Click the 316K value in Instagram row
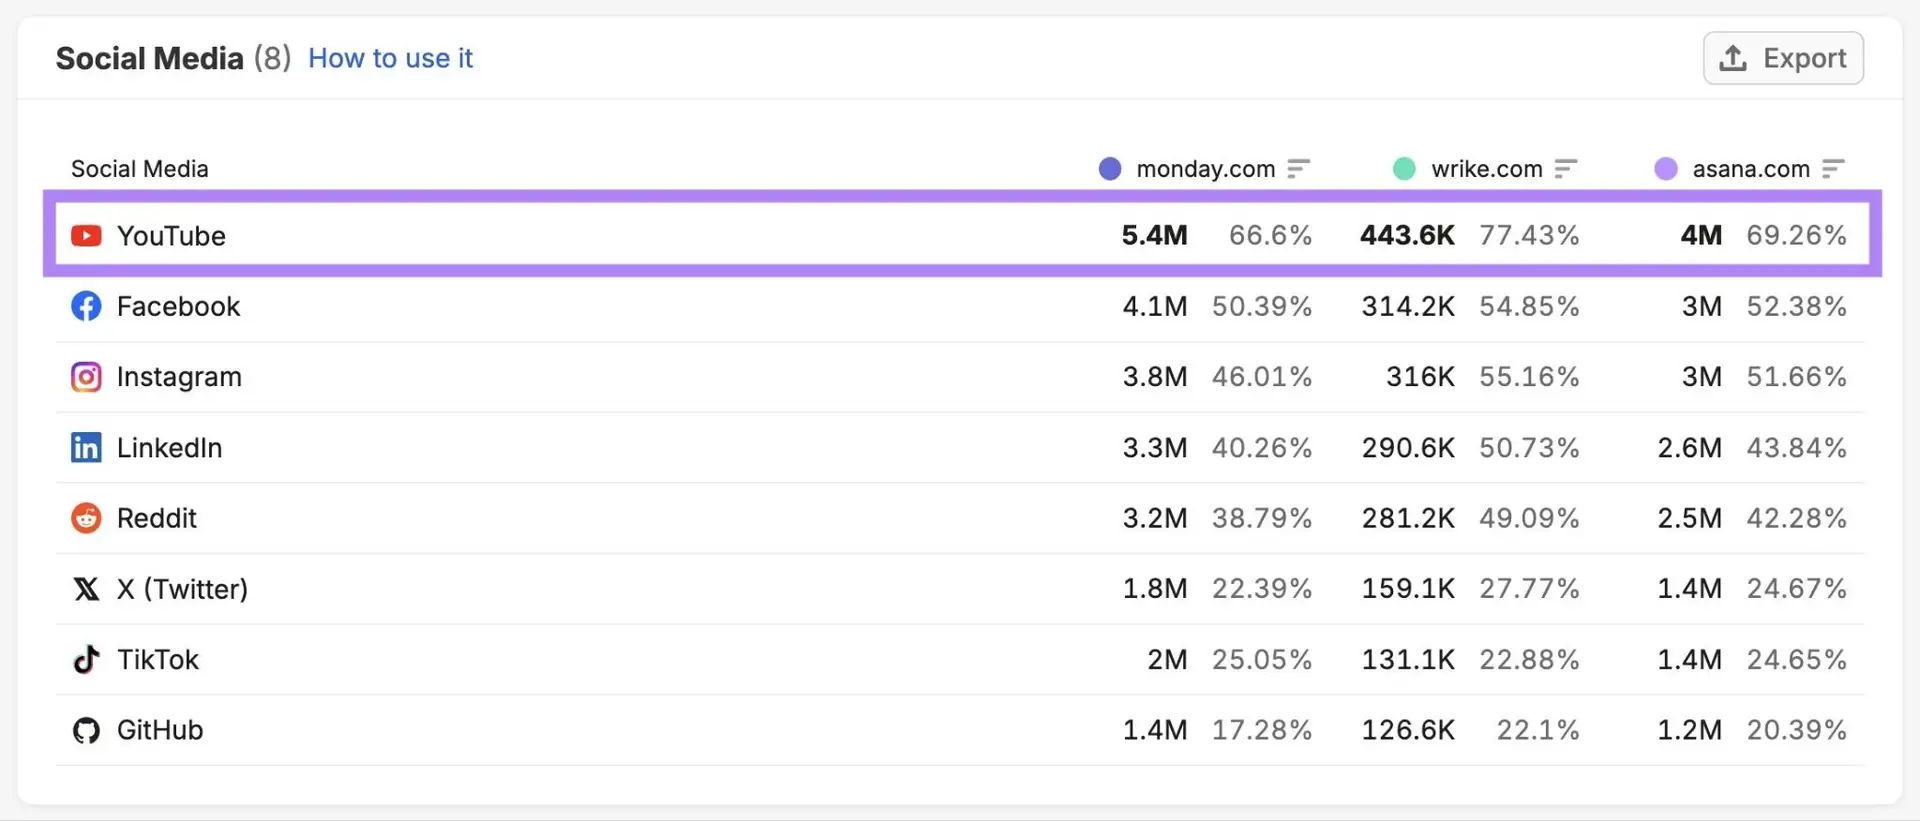Viewport: 1920px width, 821px height. point(1420,377)
